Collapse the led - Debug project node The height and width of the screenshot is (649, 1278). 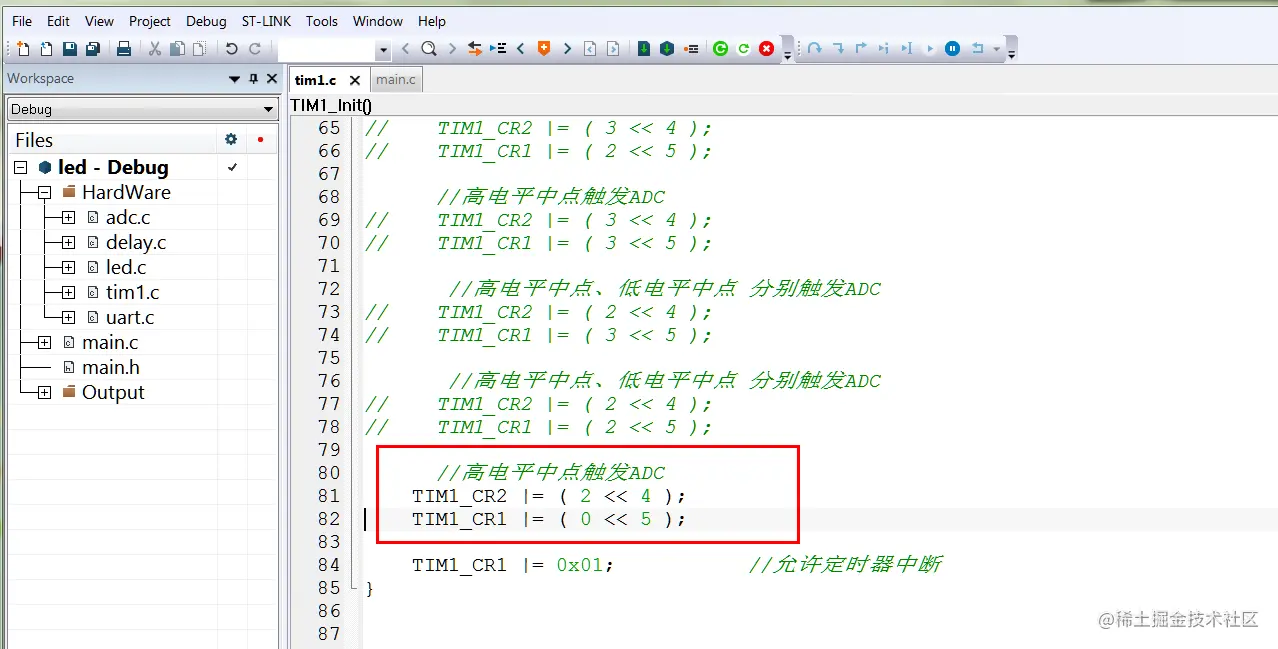21,167
